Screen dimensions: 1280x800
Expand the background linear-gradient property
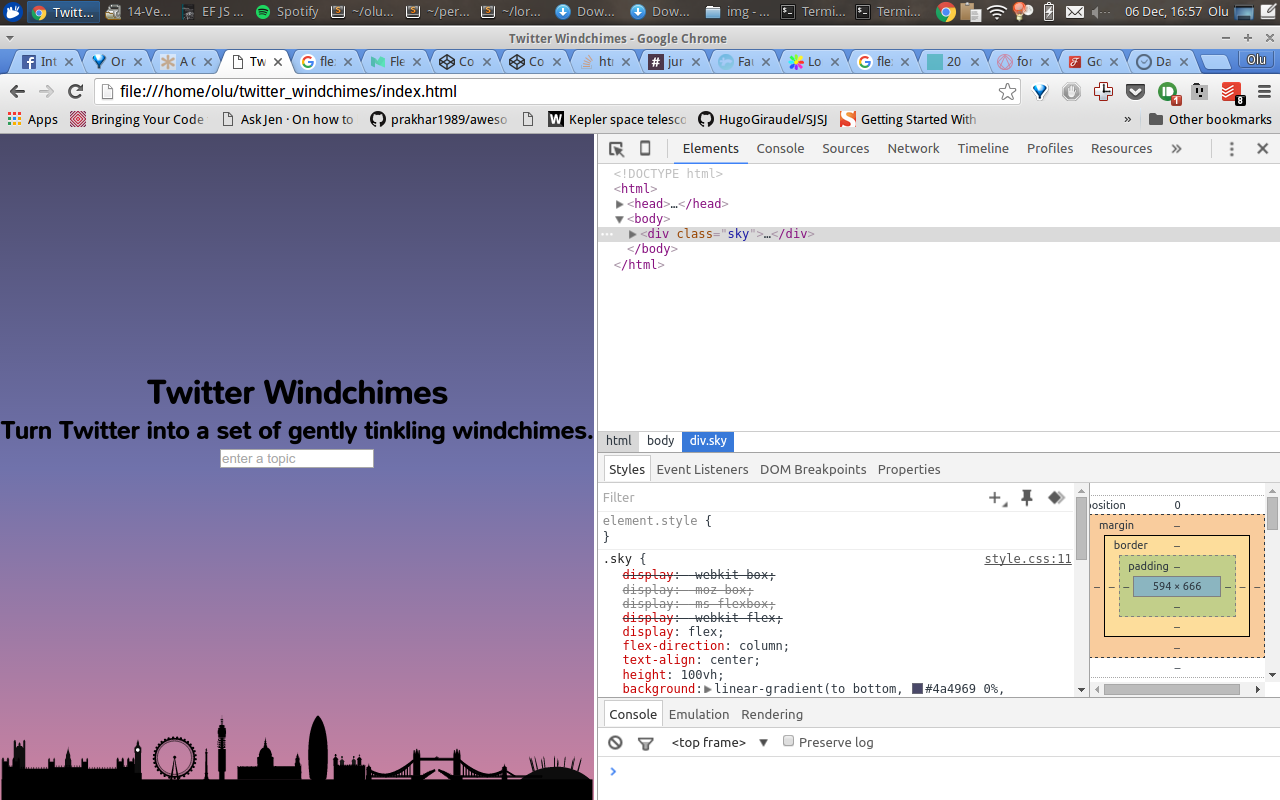tap(708, 689)
